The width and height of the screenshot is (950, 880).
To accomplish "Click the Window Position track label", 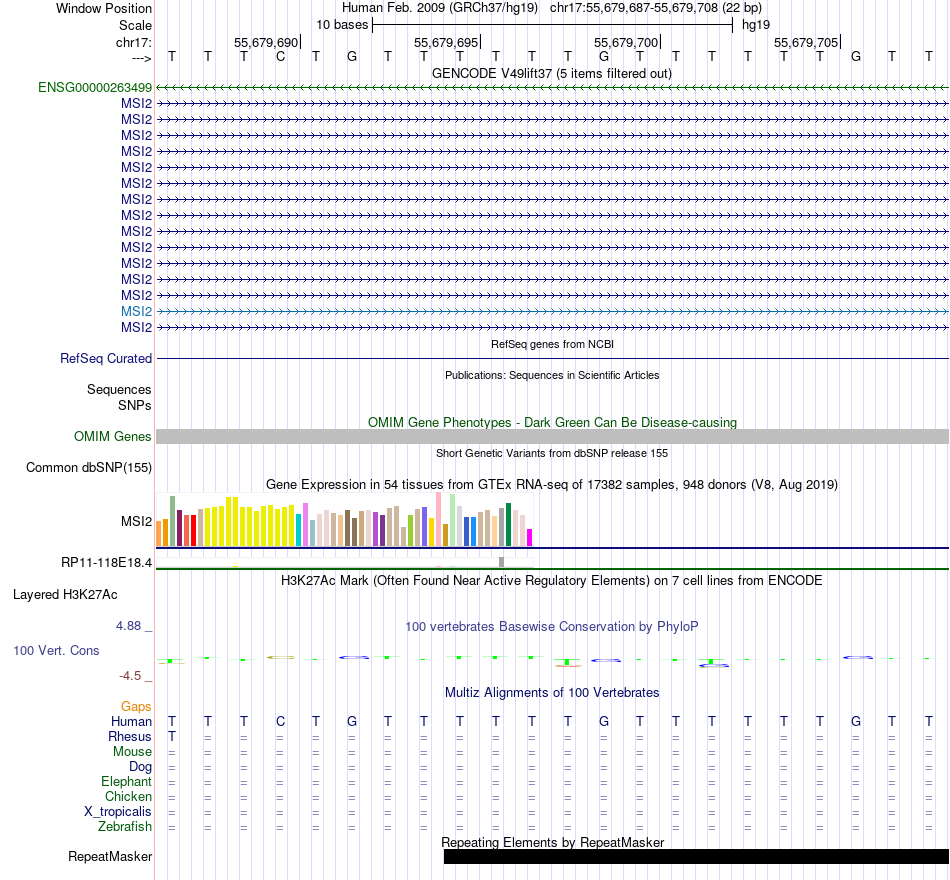I will [x=104, y=8].
